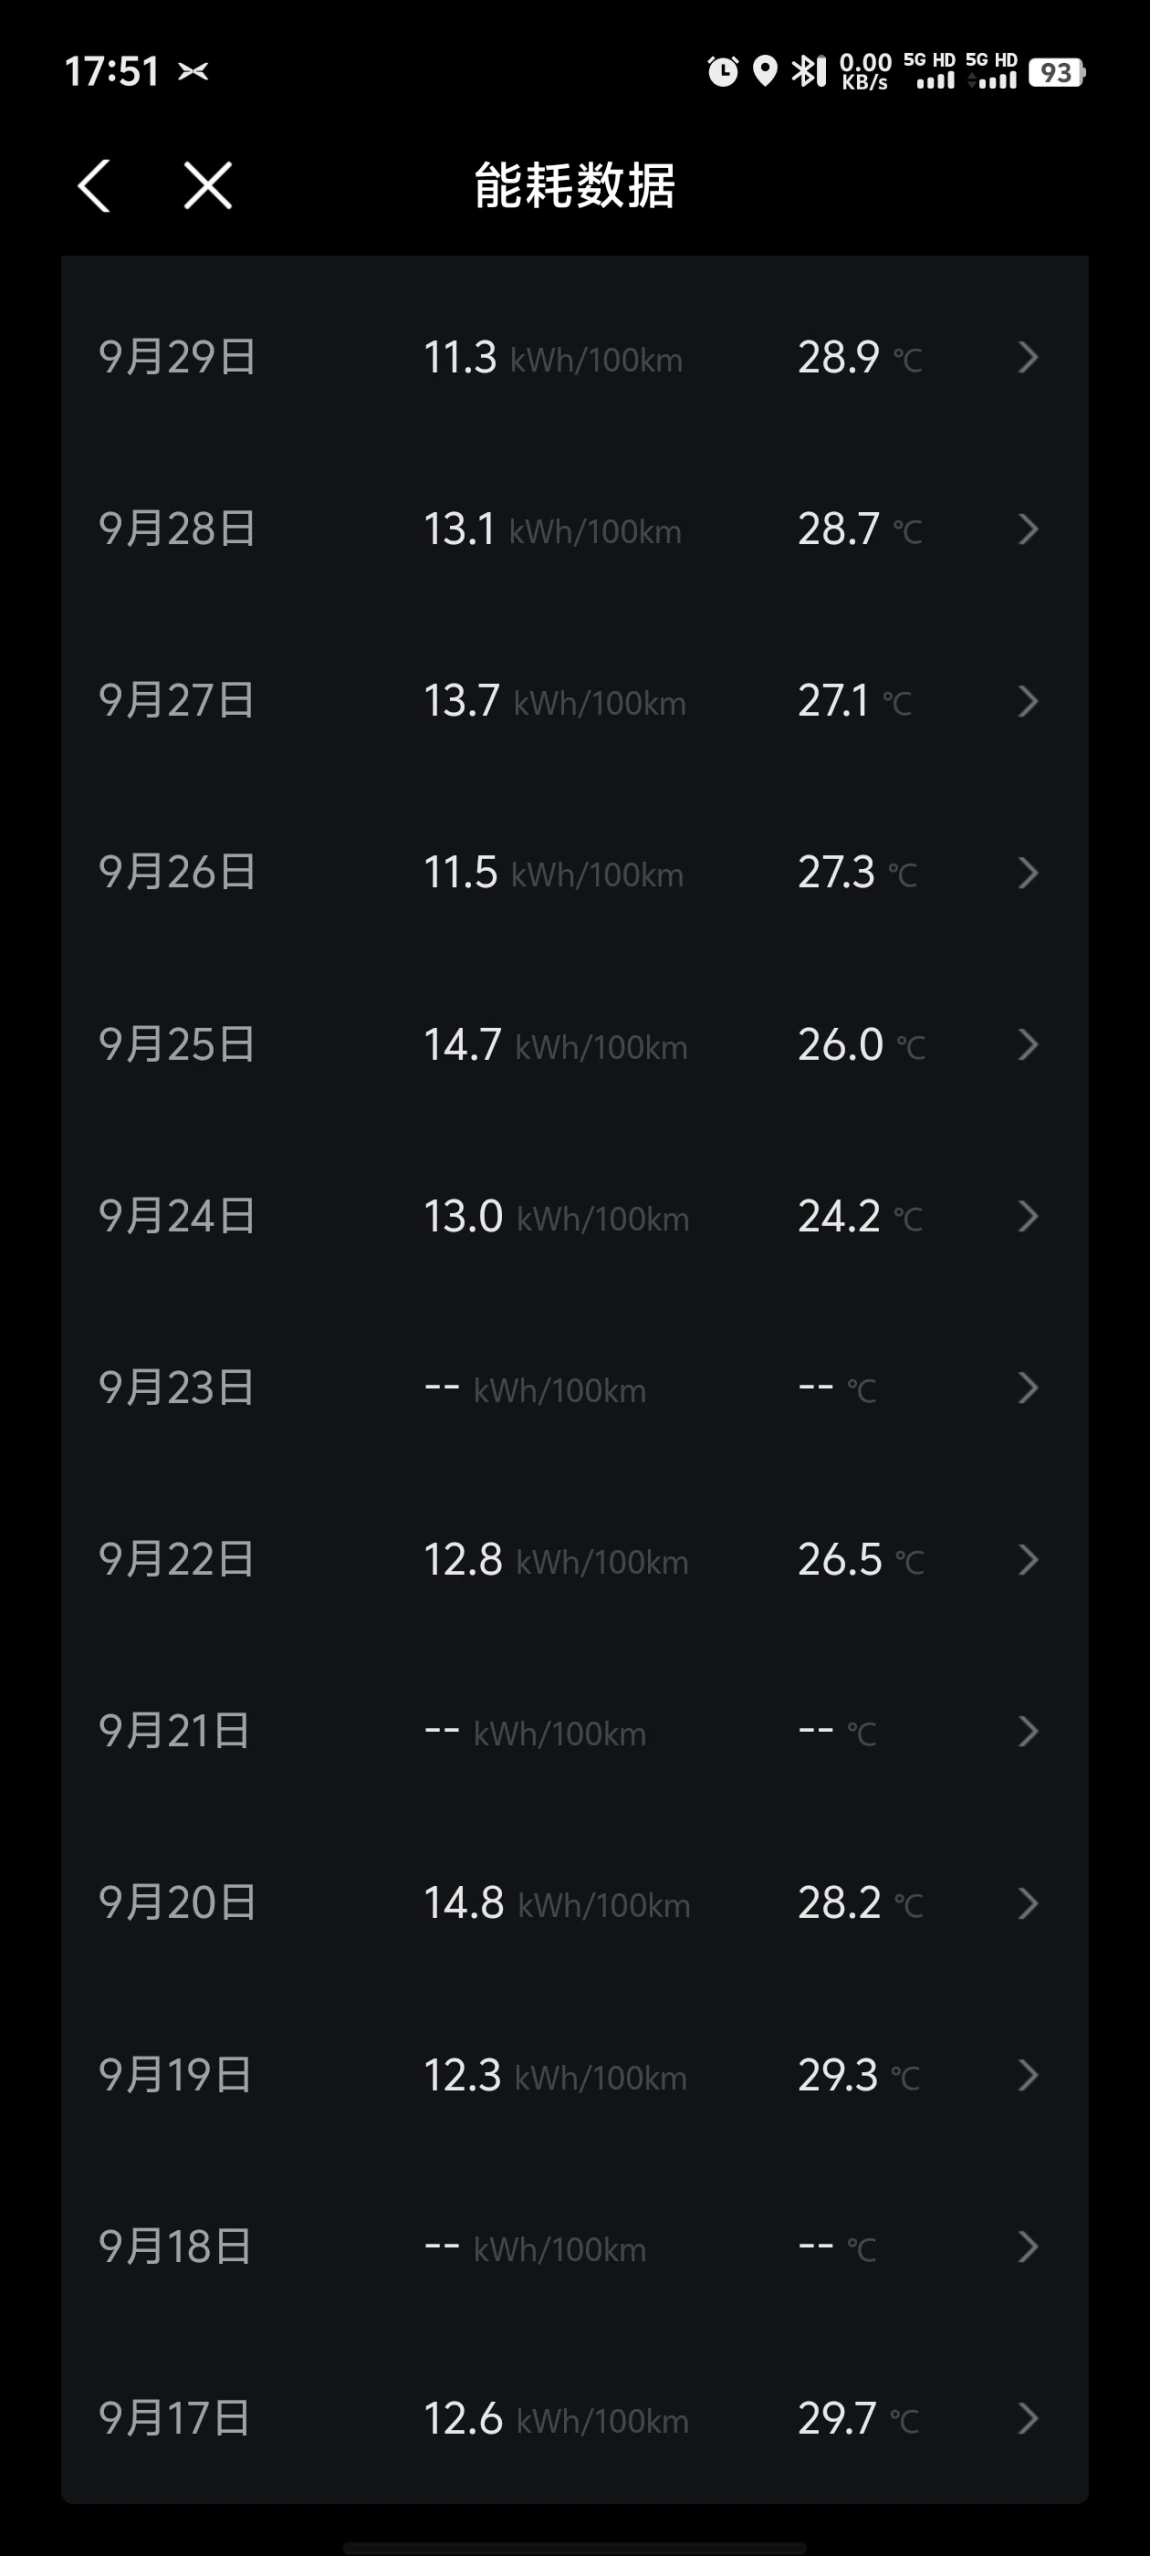Tap the 能耗数据 page title
This screenshot has height=2556, width=1150.
(x=575, y=186)
